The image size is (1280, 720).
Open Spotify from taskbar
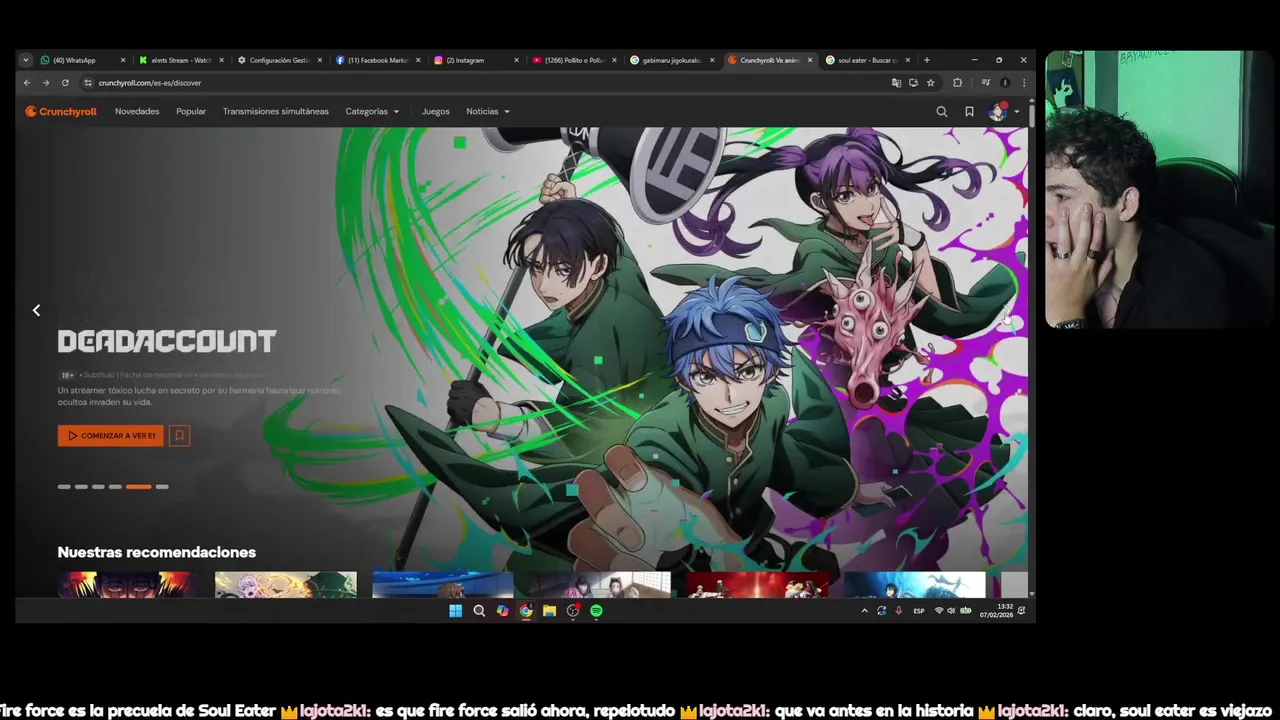[596, 611]
